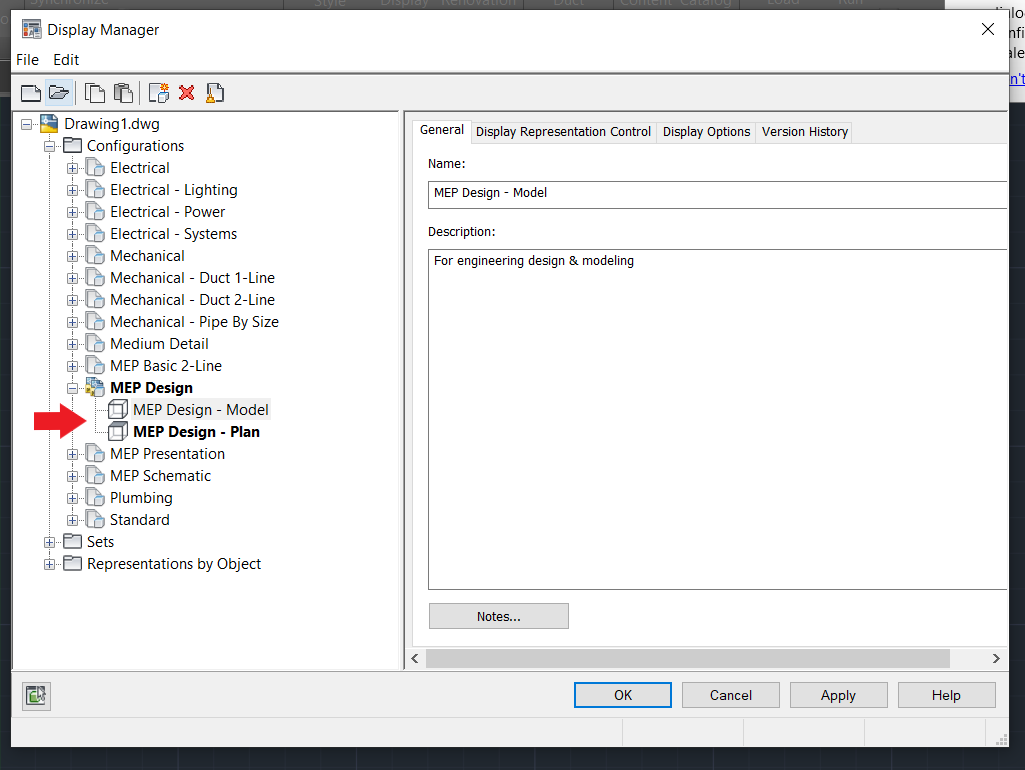
Task: Select the Copy toolbar icon
Action: click(93, 92)
